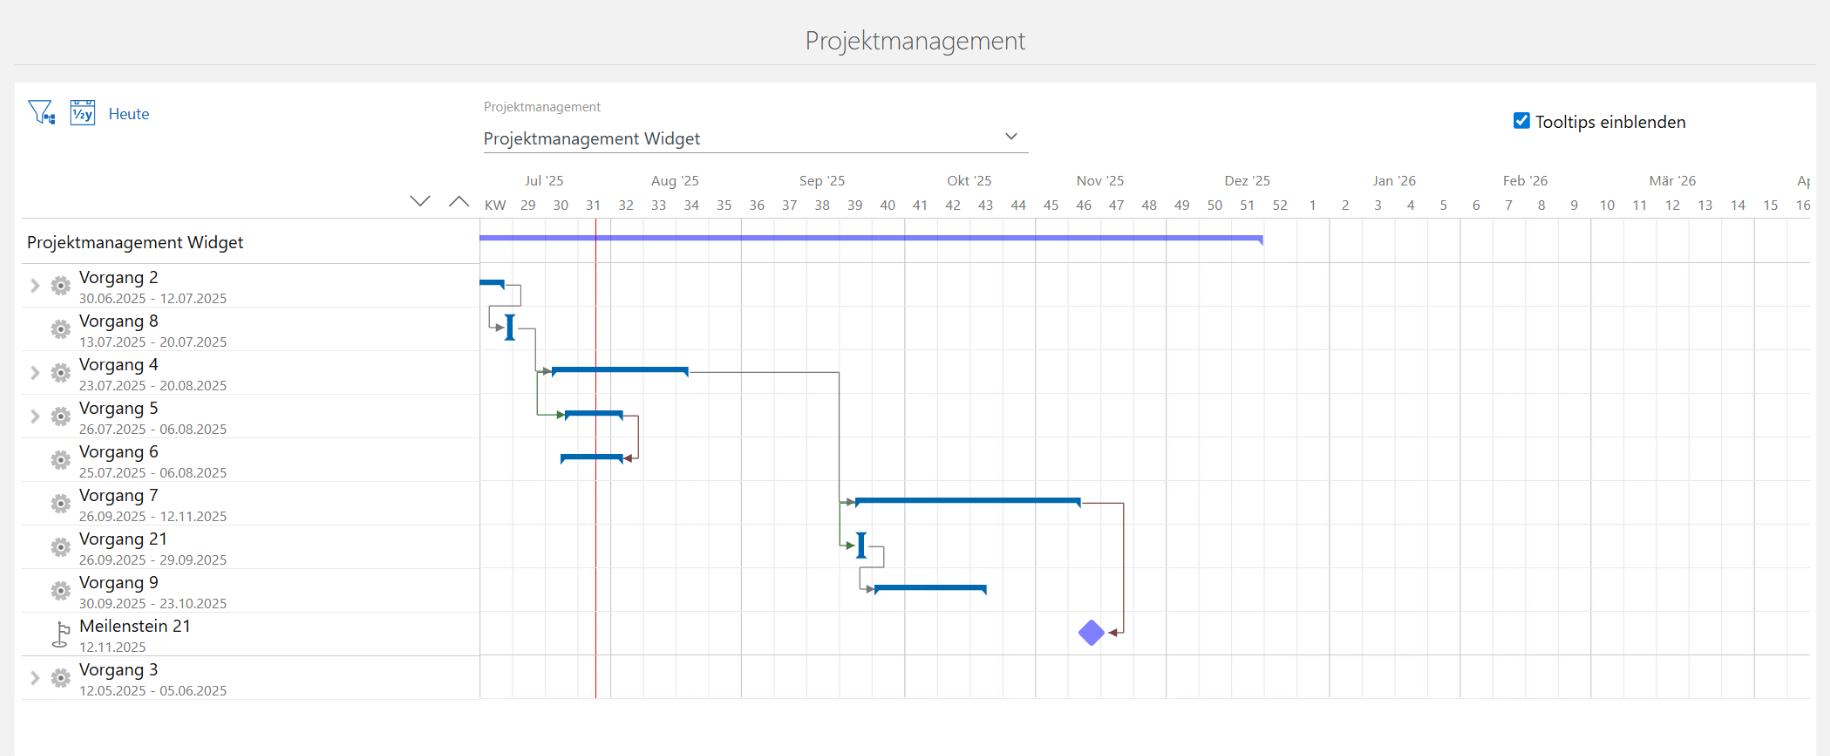1830x756 pixels.
Task: Click the purple Meilenstein 21 diamond marker
Action: pos(1091,633)
